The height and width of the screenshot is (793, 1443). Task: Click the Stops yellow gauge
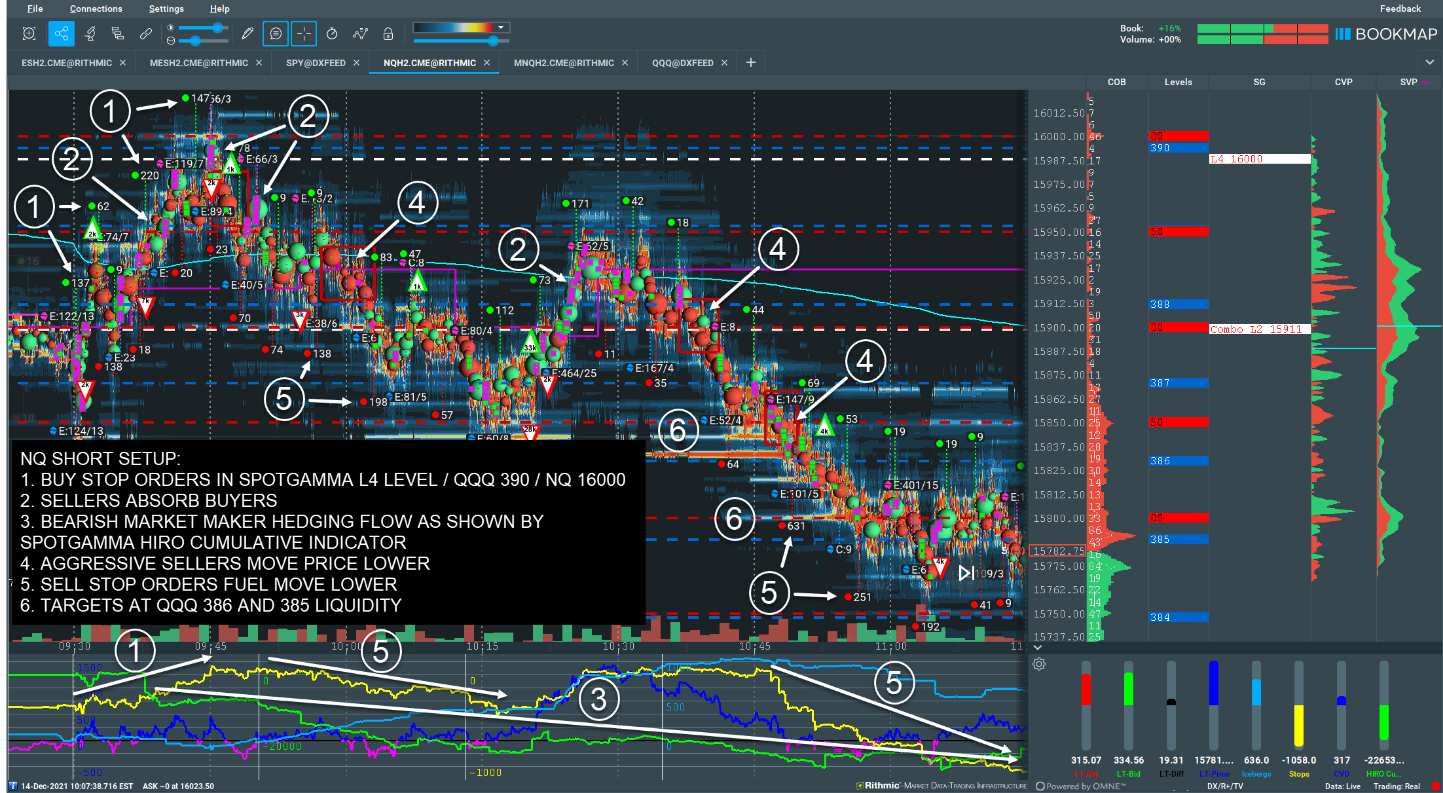coord(1298,706)
